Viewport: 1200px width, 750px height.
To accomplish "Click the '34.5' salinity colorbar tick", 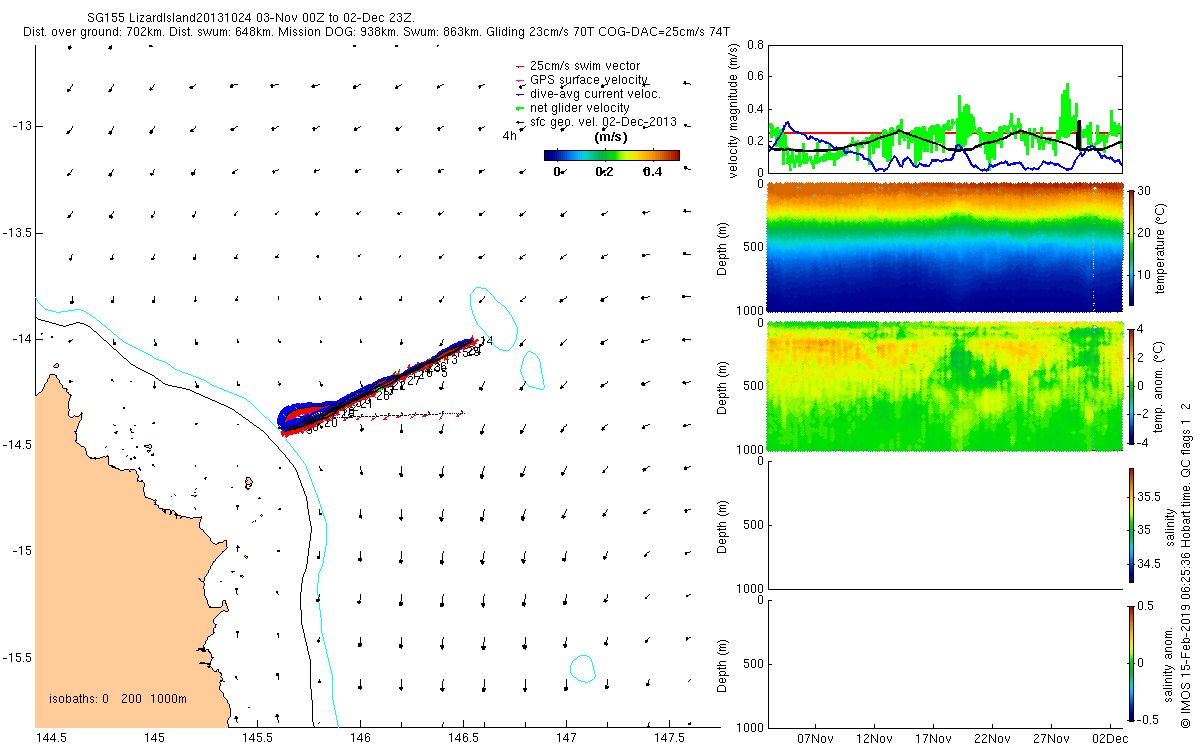I will click(x=1150, y=565).
